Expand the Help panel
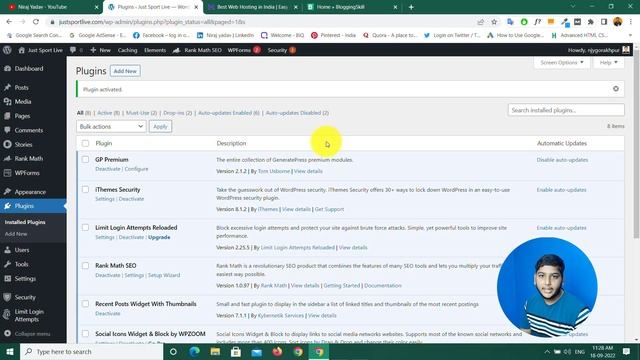 (608, 62)
